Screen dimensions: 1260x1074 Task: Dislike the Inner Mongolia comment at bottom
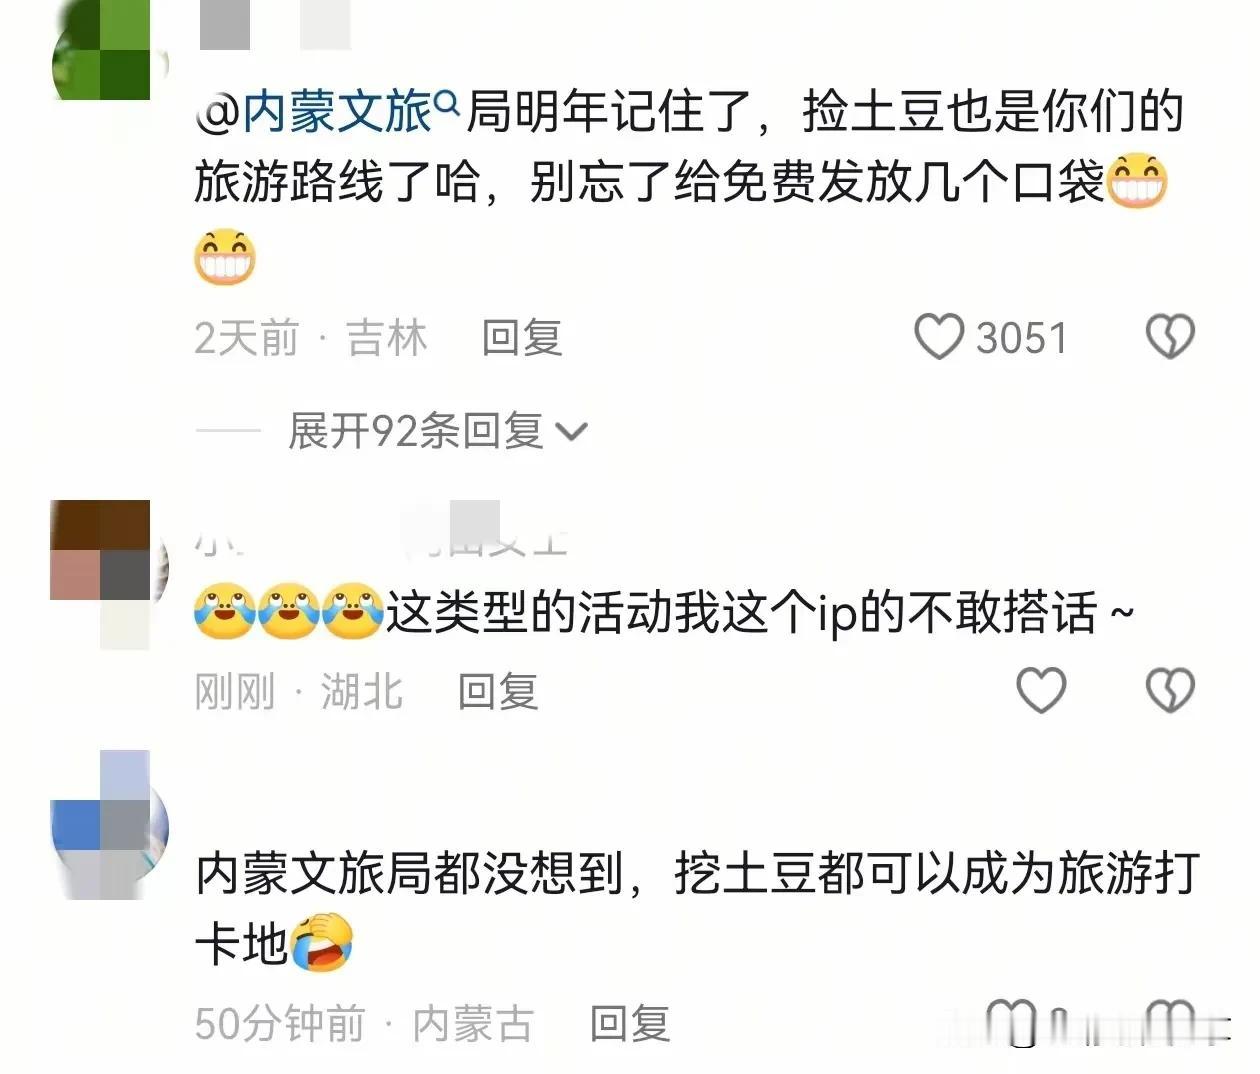coord(1170,1022)
